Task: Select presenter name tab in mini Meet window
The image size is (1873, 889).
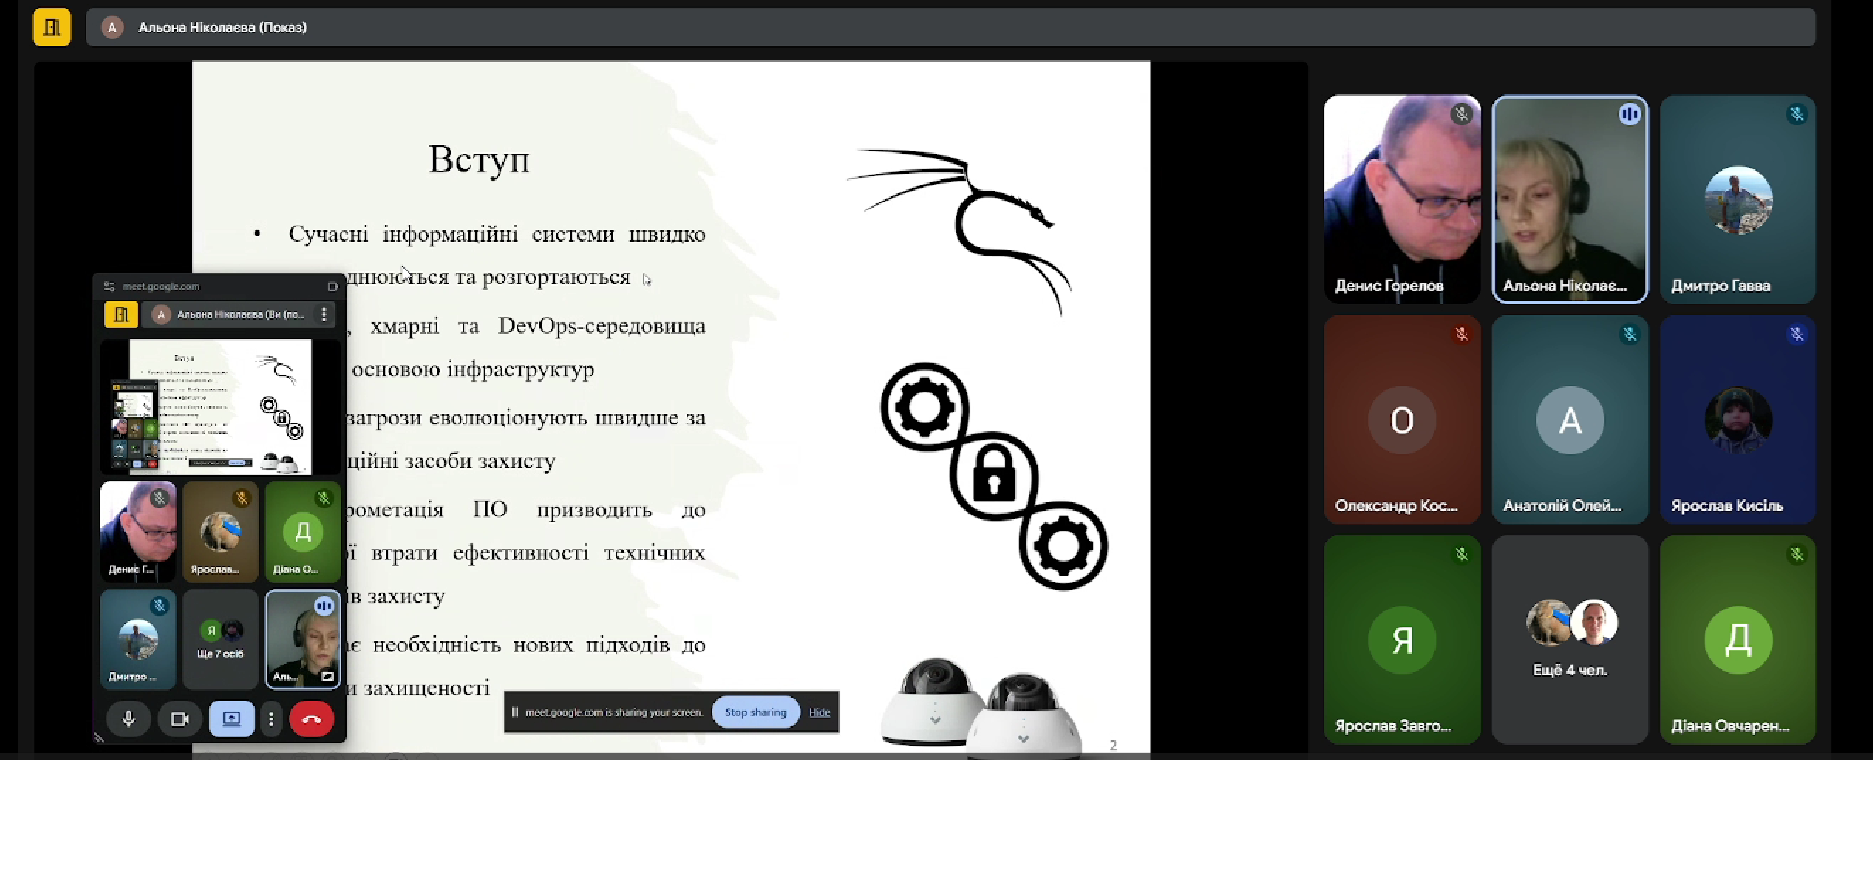Action: [237, 314]
